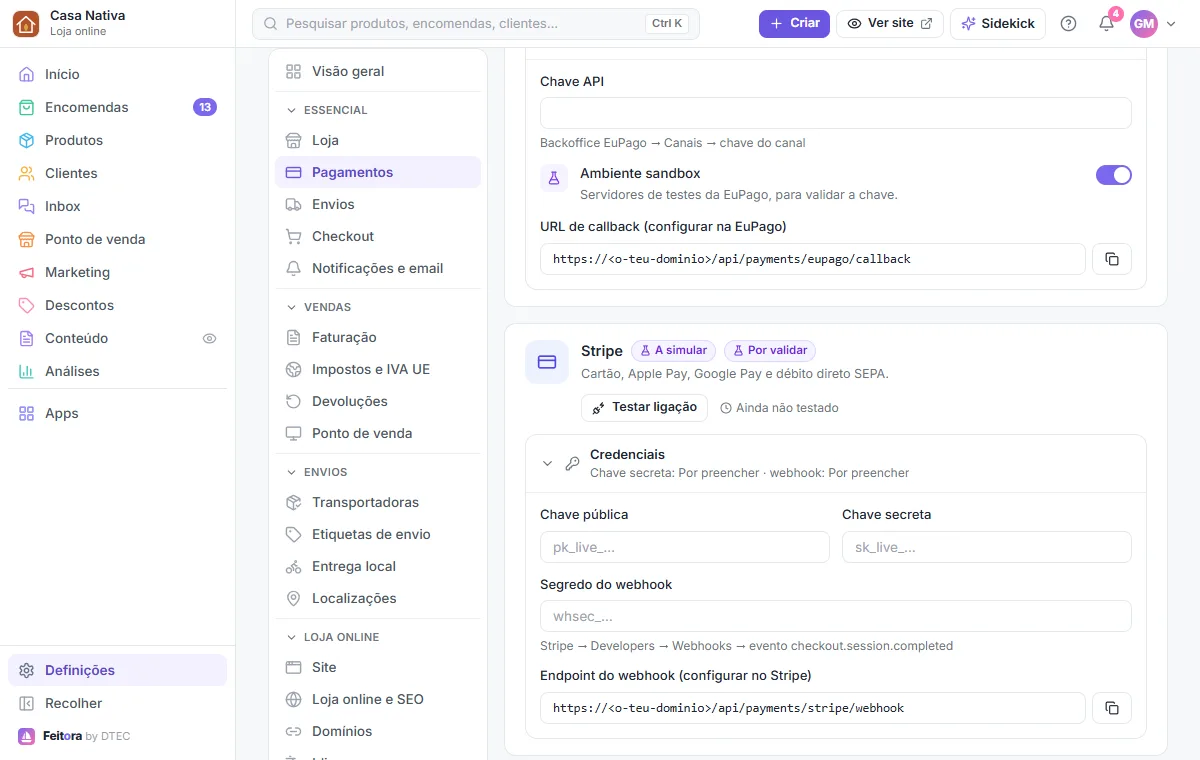Open Domínios settings page

tap(378, 731)
